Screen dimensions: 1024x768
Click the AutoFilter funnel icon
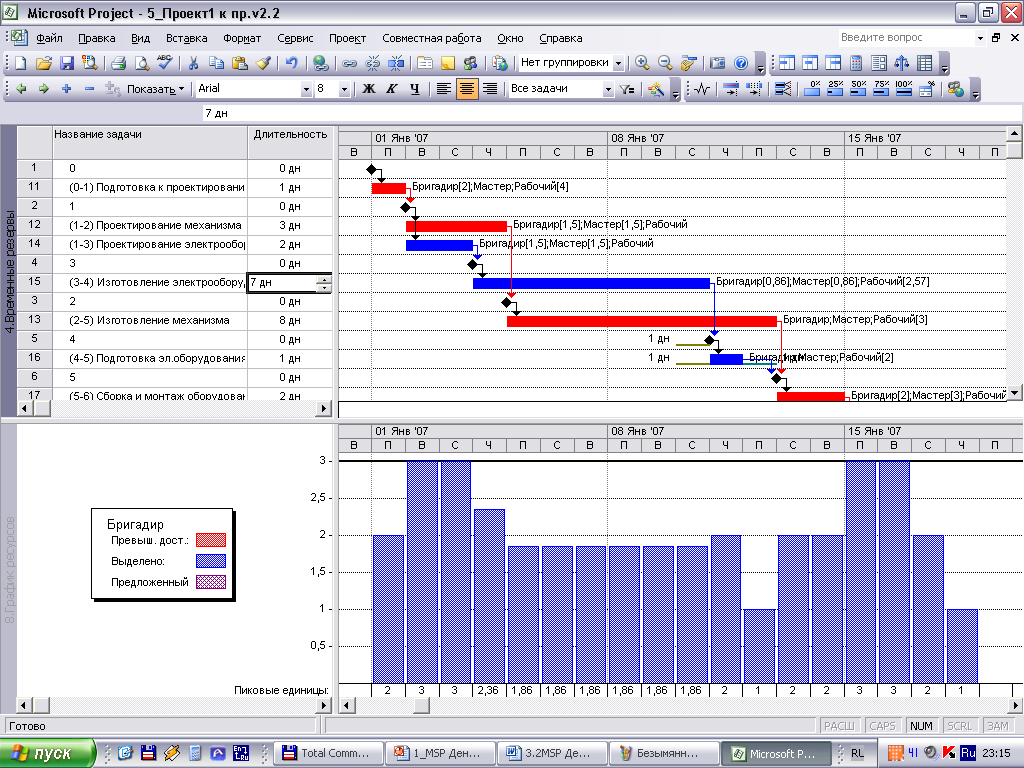627,89
